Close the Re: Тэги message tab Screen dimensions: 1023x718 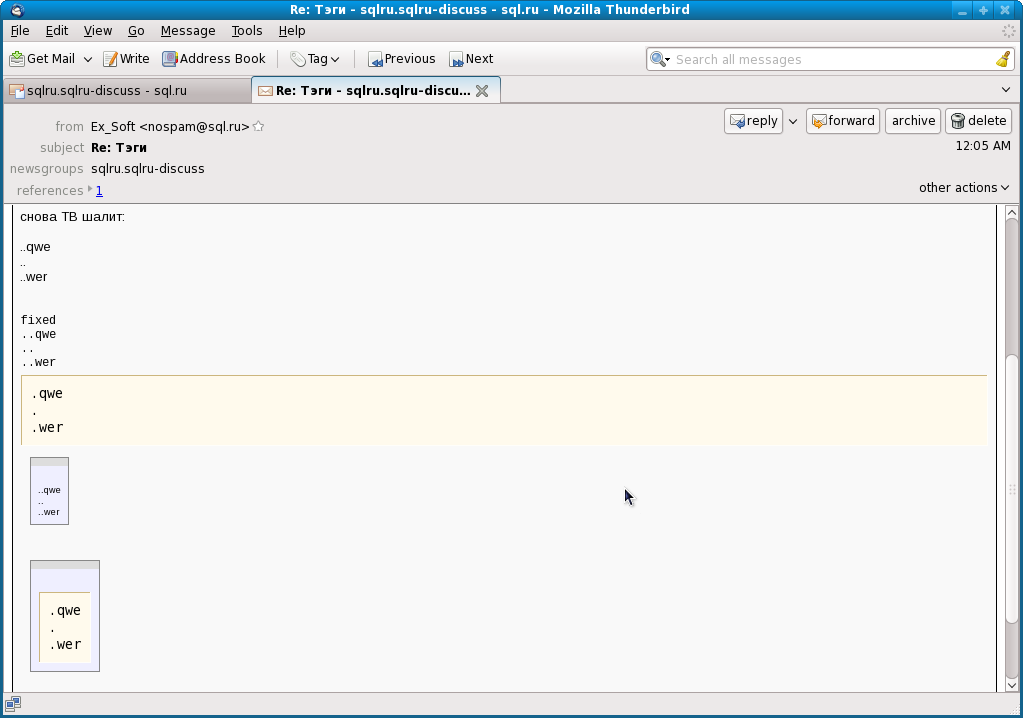pyautogui.click(x=481, y=91)
